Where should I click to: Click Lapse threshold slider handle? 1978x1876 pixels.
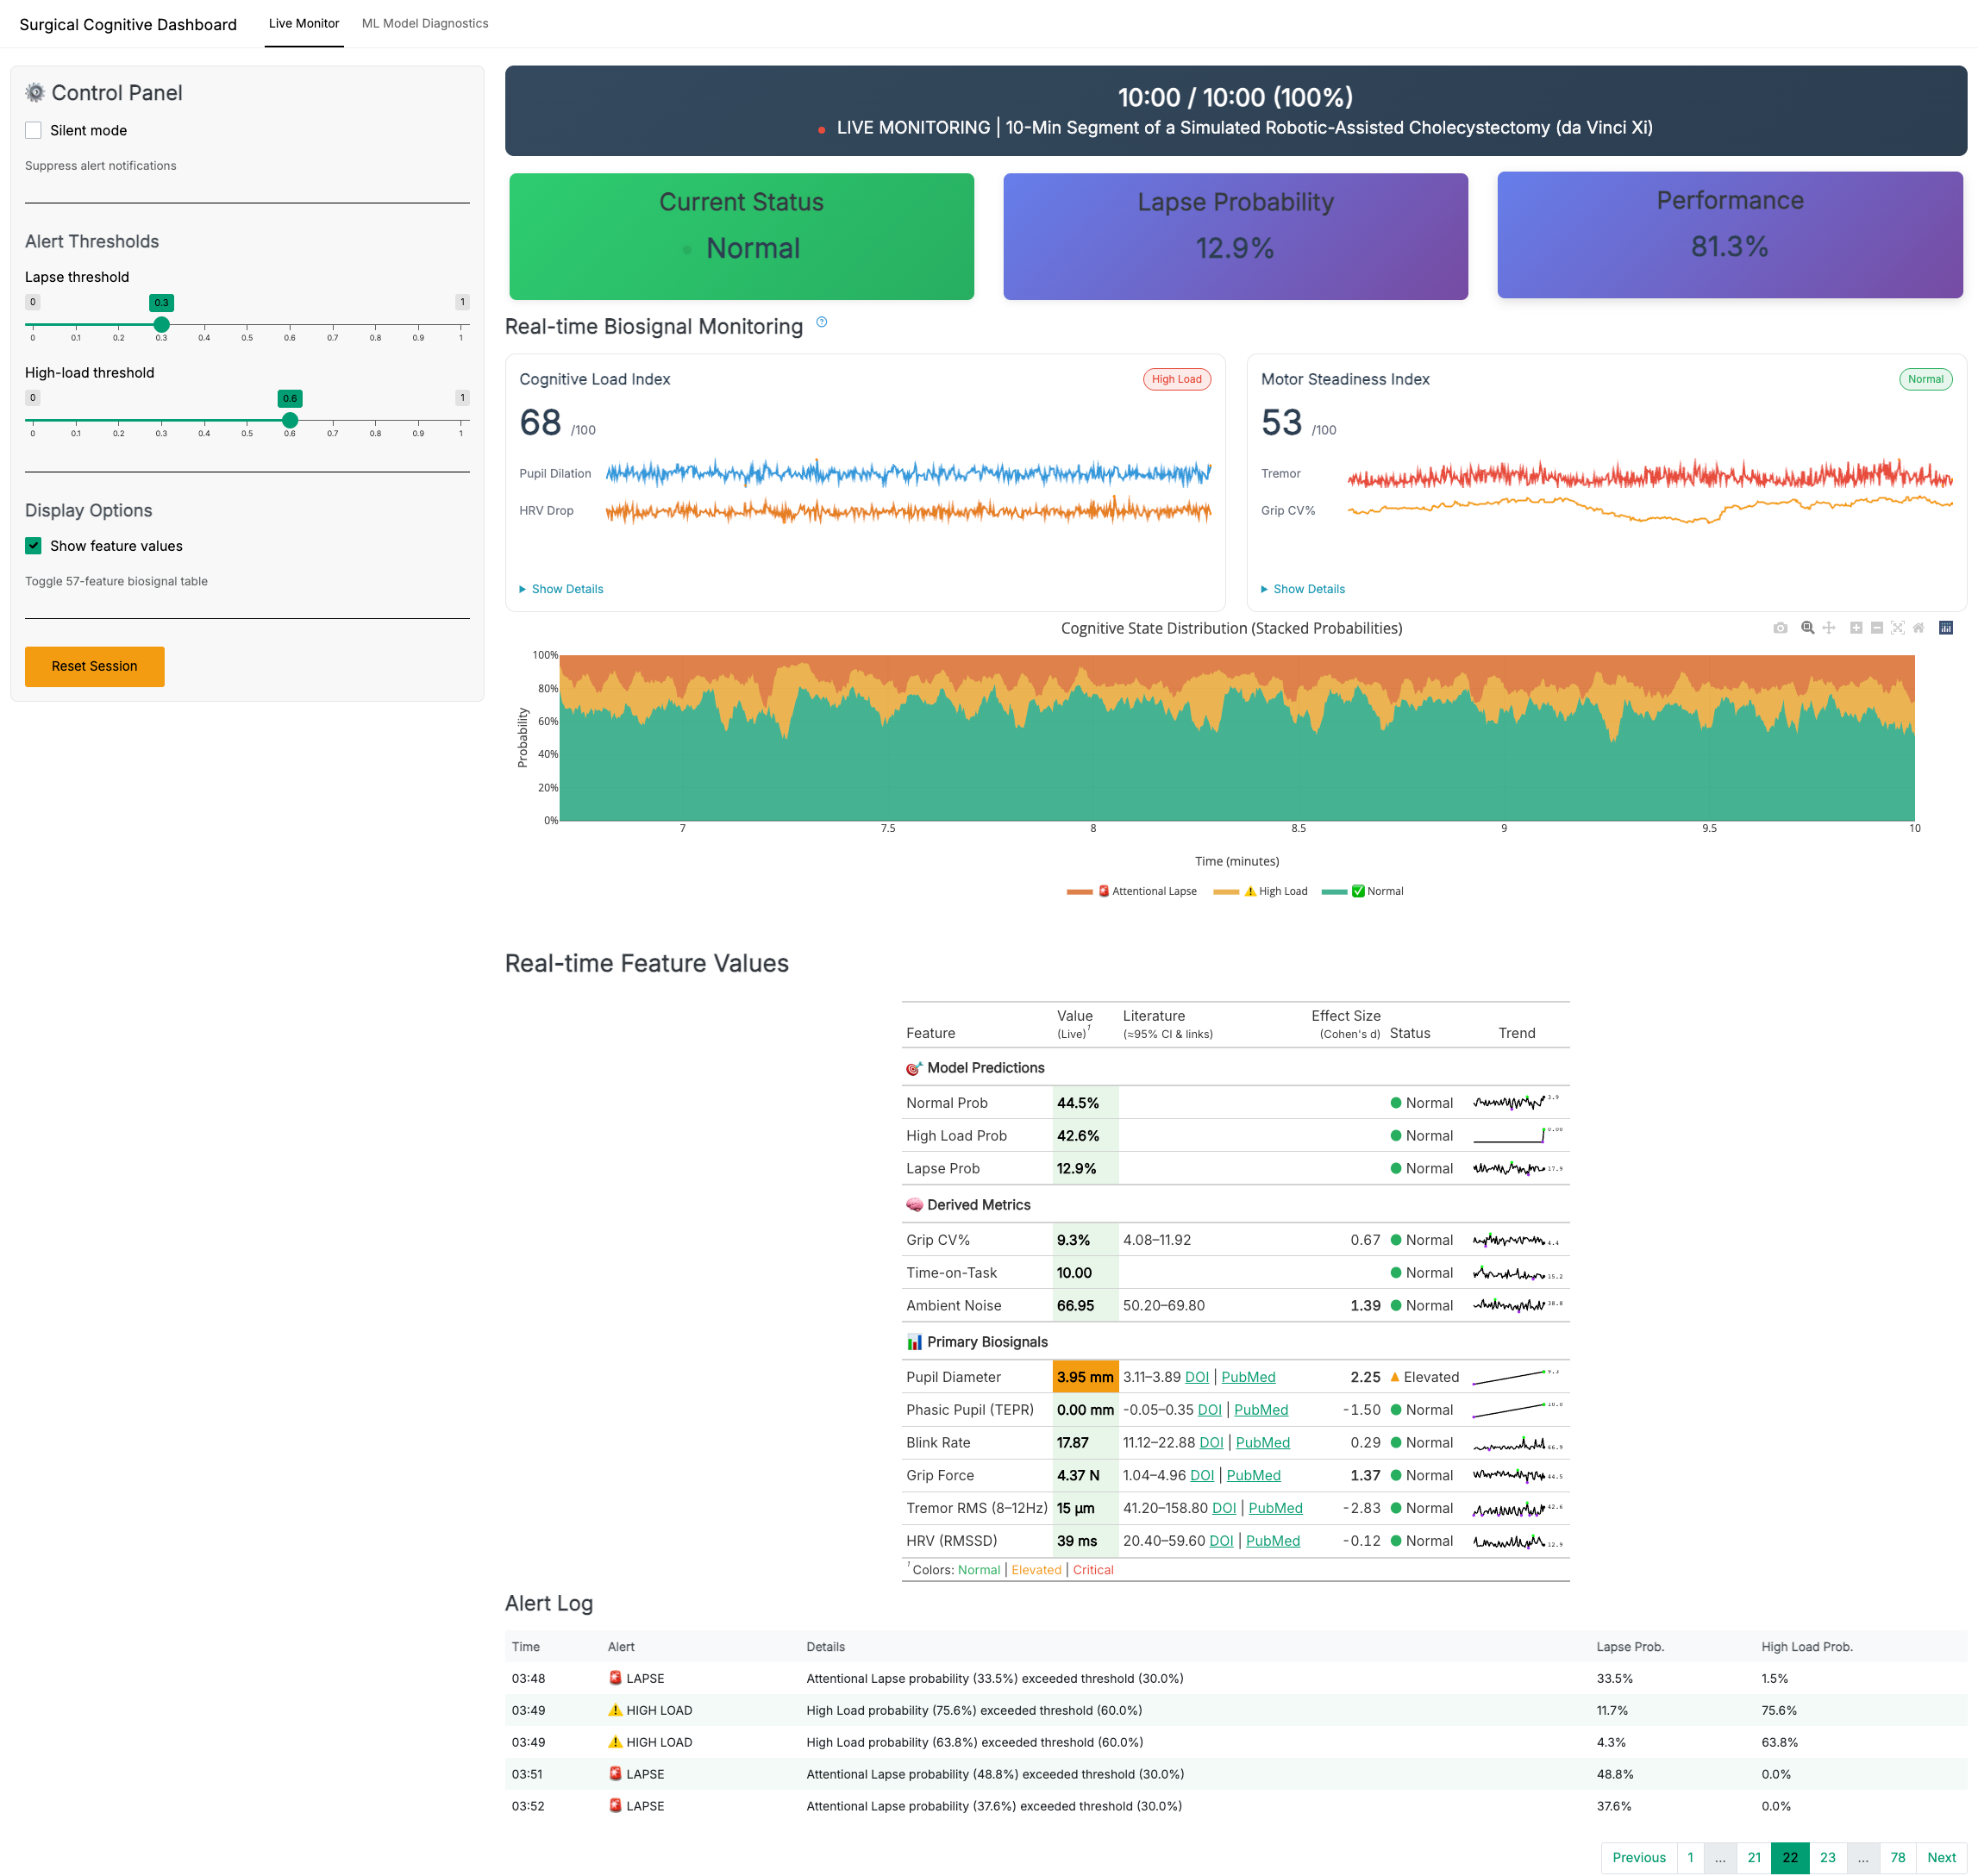click(161, 325)
